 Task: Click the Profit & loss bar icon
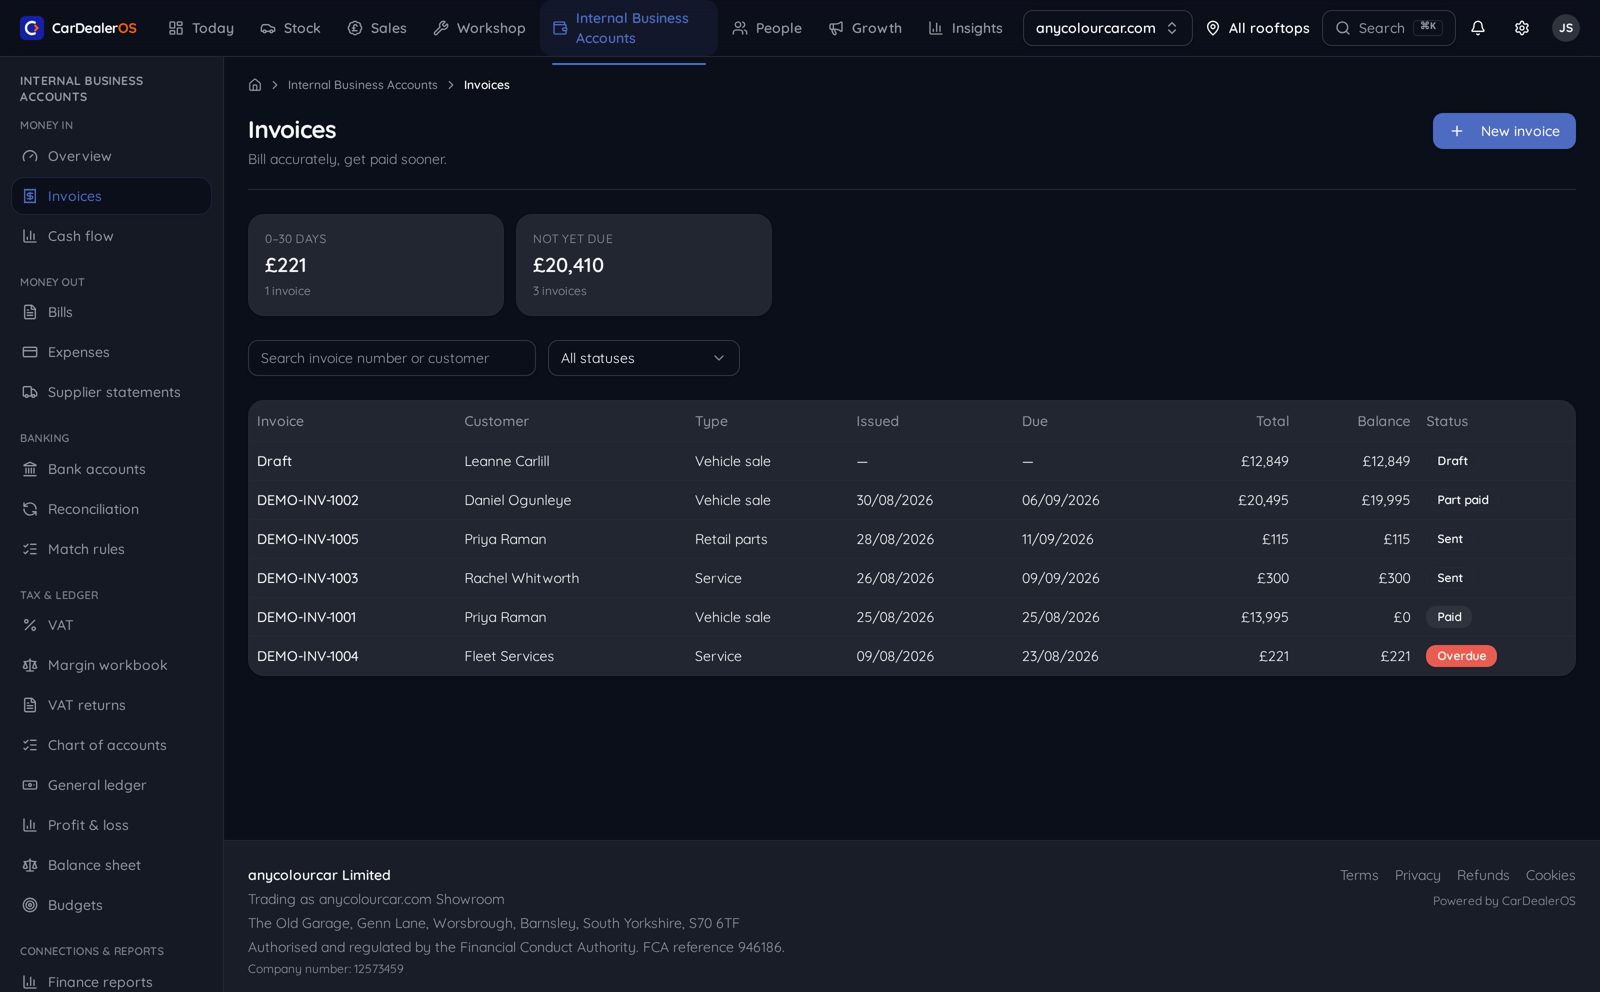point(30,825)
